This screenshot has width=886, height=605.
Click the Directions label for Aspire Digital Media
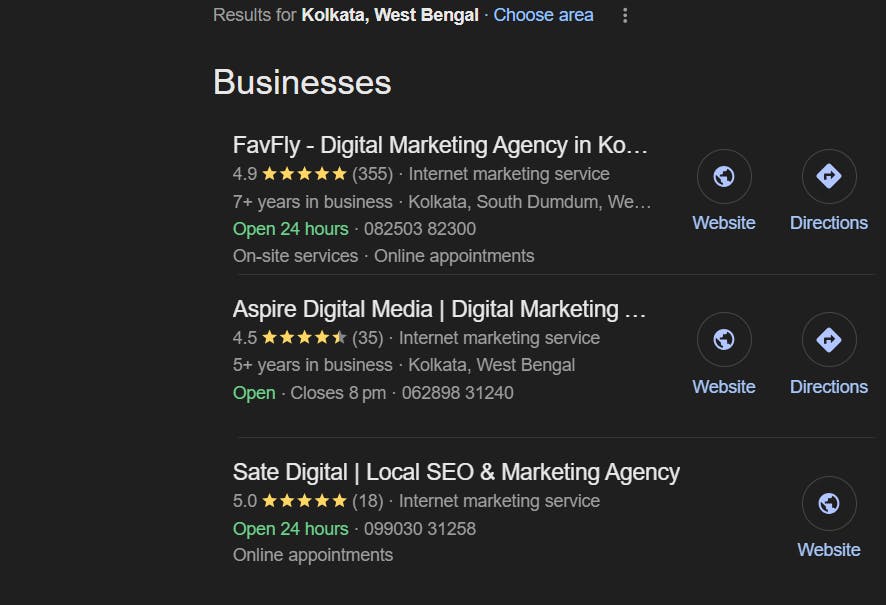829,387
